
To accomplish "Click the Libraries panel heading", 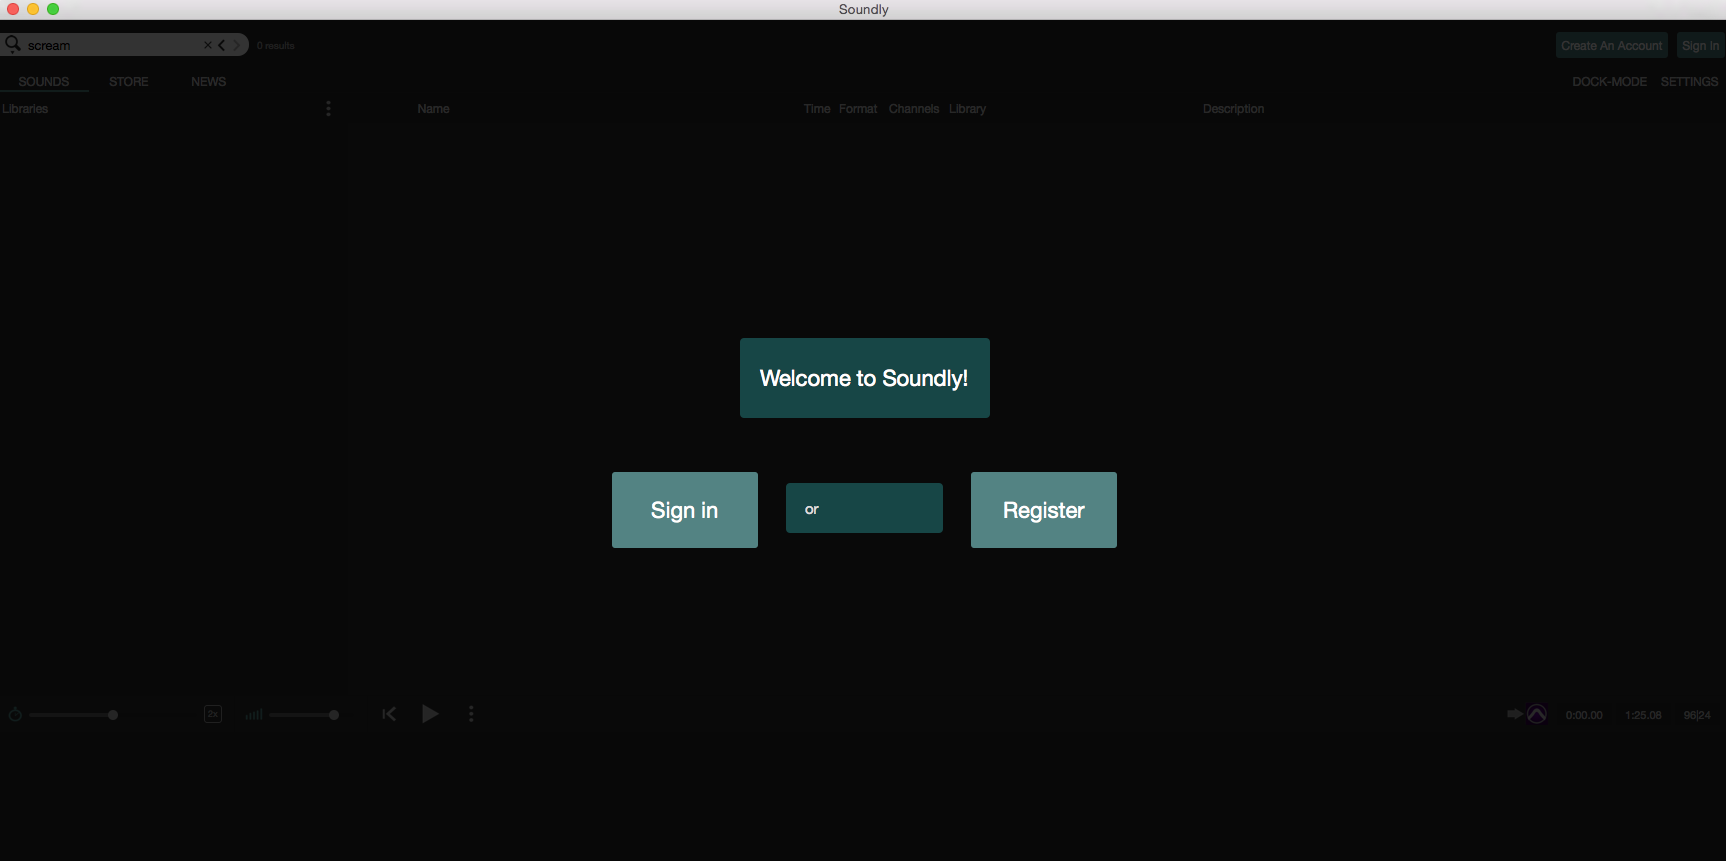I will pyautogui.click(x=25, y=109).
